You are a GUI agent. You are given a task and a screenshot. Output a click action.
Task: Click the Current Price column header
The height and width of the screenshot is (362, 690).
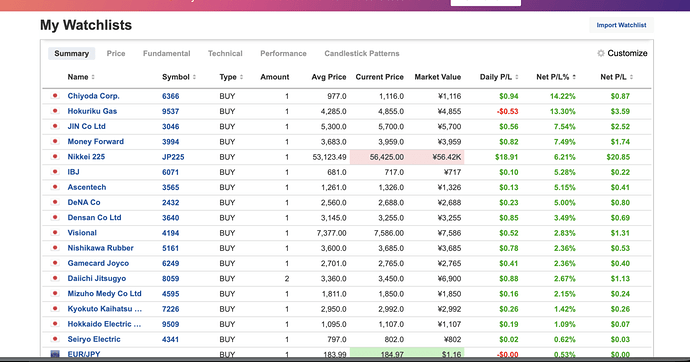tap(379, 77)
